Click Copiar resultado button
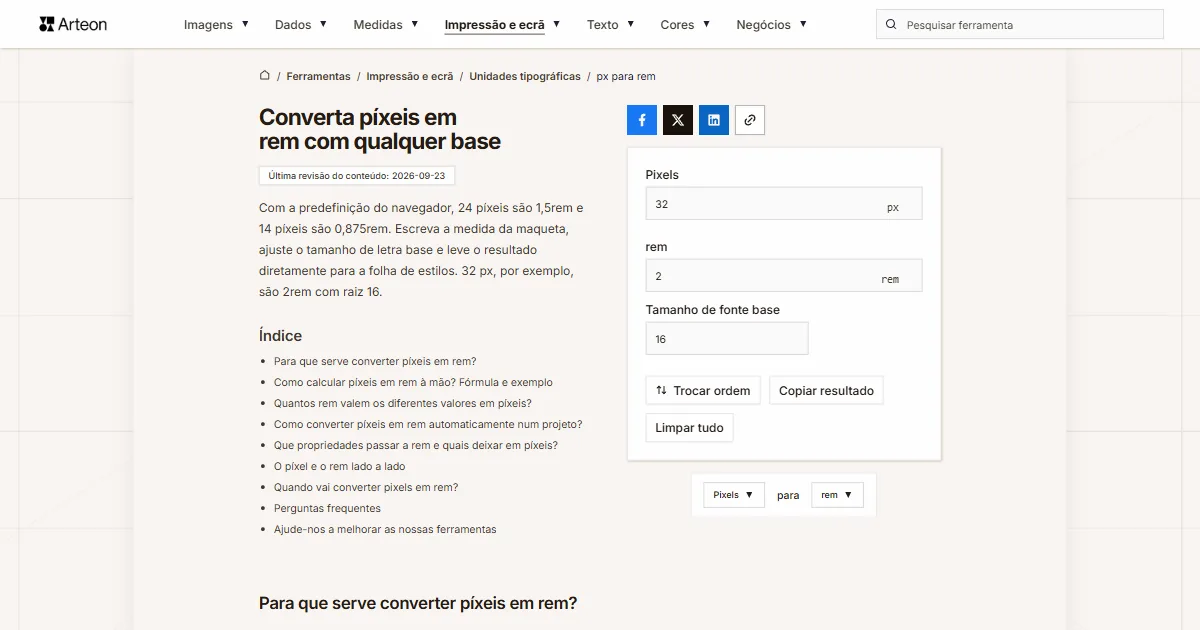1200x630 pixels. 826,390
